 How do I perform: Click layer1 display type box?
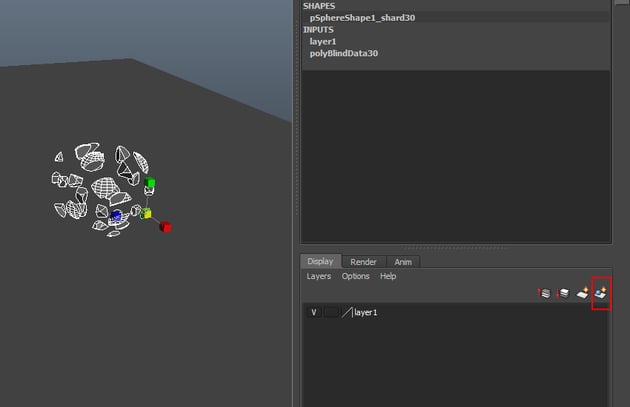click(331, 312)
